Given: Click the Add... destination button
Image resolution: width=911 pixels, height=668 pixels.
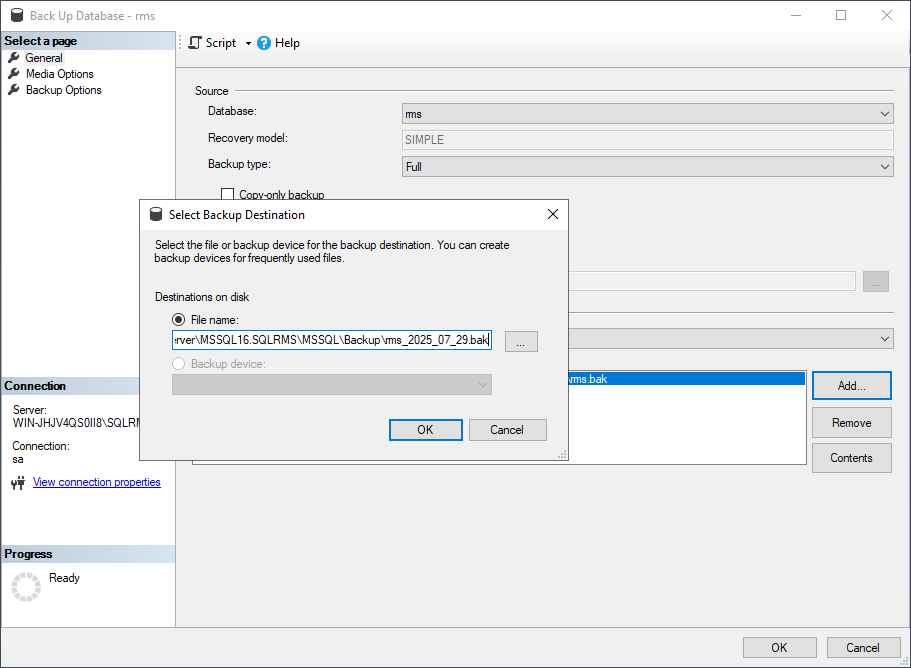Looking at the screenshot, I should (x=851, y=386).
